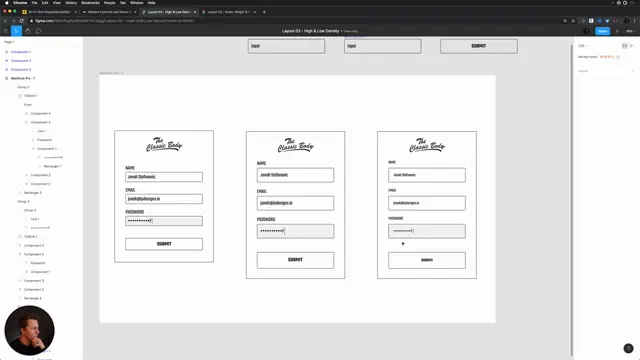Close the active Layout 03 tab
640x360 pixels.
coord(195,12)
